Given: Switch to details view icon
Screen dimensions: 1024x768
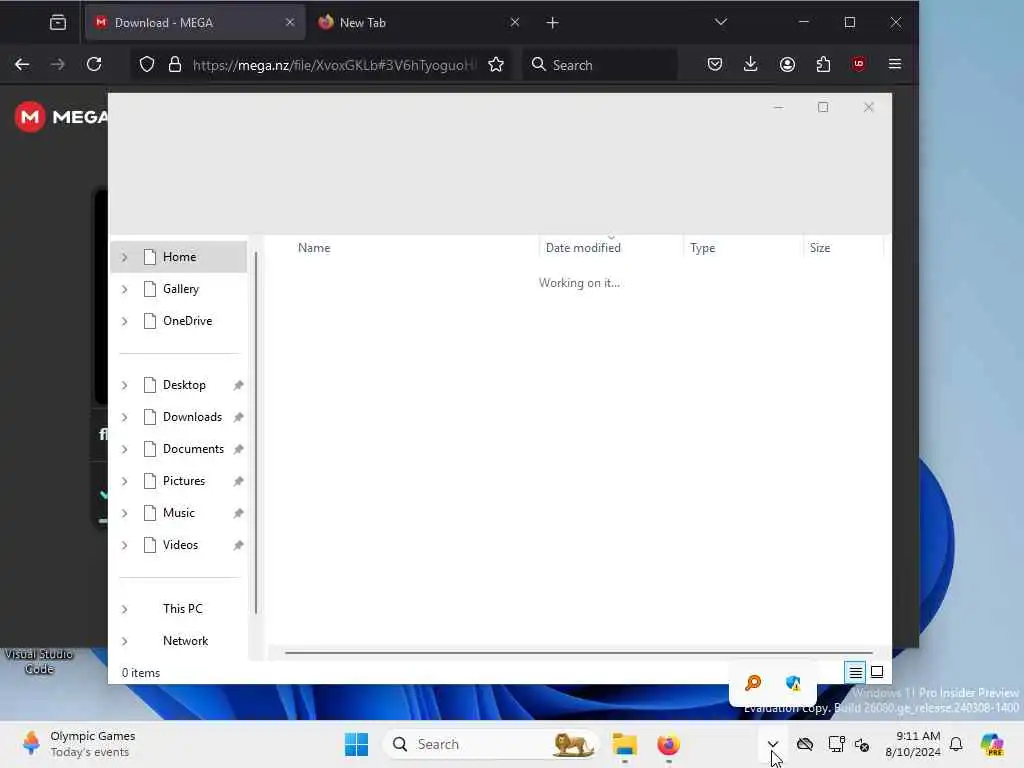Looking at the screenshot, I should pyautogui.click(x=855, y=672).
